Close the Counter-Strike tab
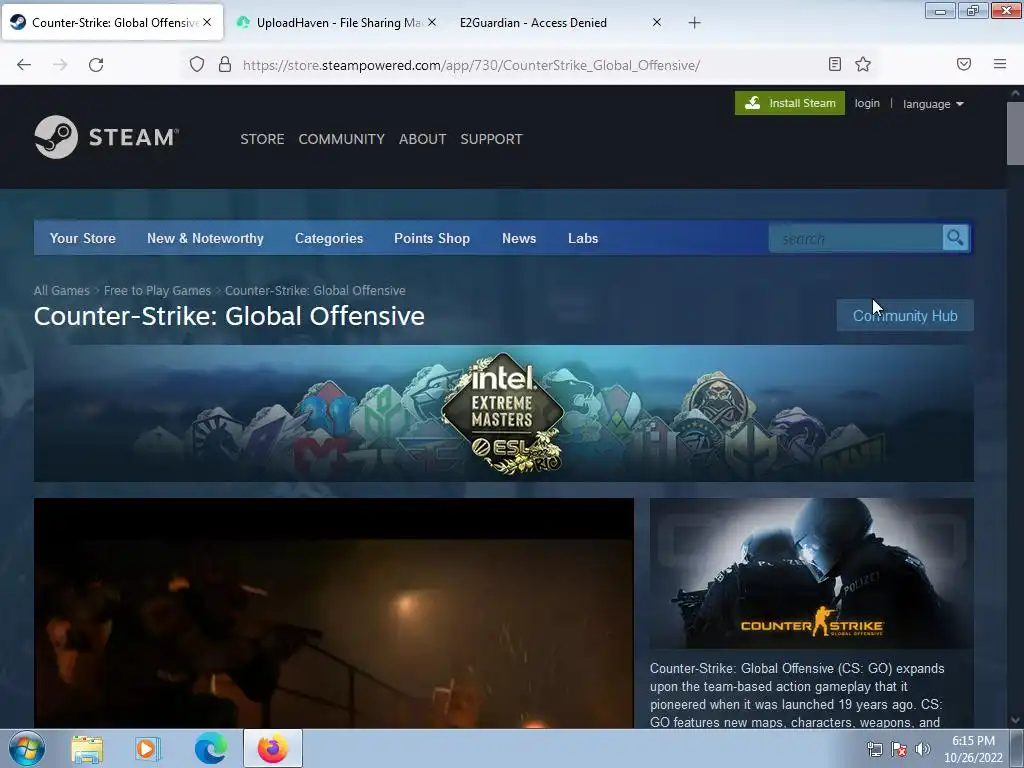This screenshot has height=768, width=1024. click(207, 22)
